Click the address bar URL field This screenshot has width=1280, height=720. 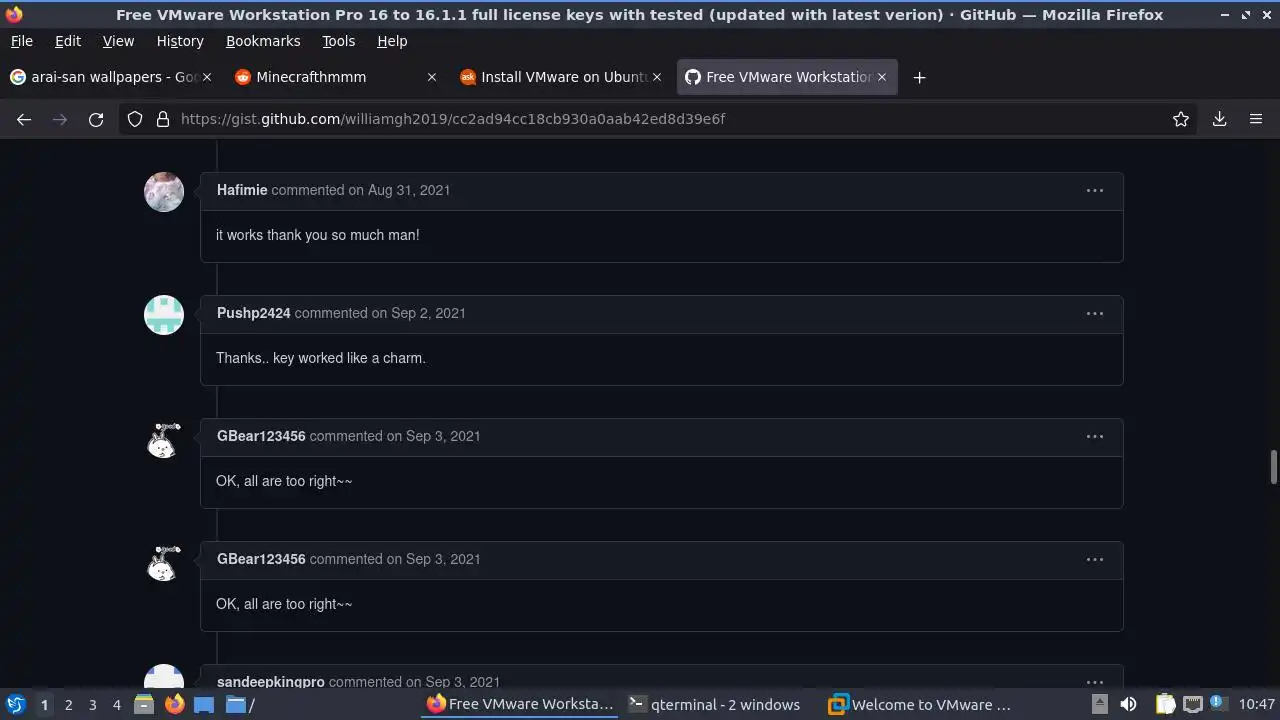click(x=660, y=119)
